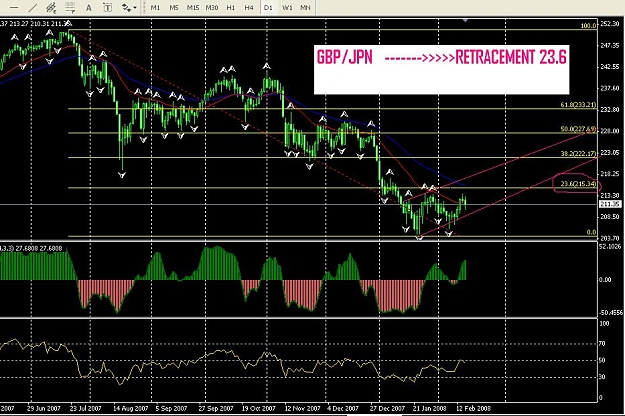
Task: Switch chart to MN monthly timeframe
Action: click(x=305, y=8)
